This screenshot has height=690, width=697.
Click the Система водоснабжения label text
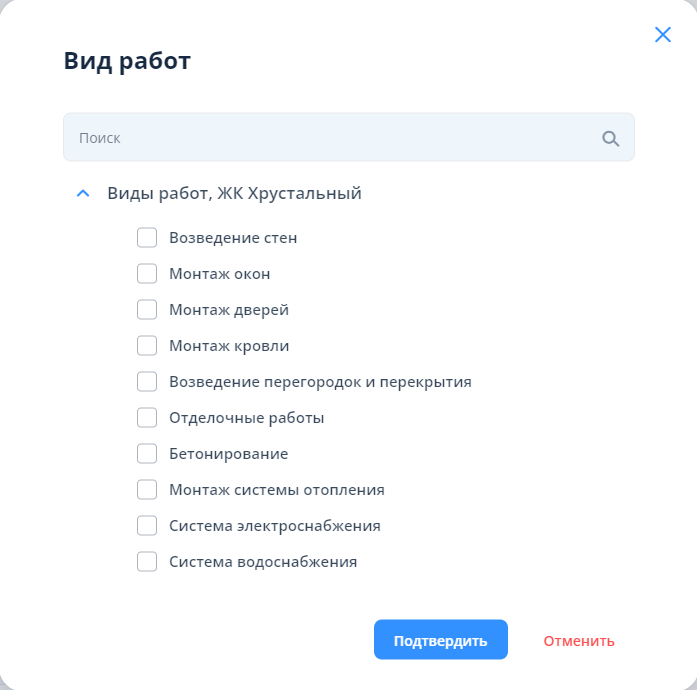point(263,562)
